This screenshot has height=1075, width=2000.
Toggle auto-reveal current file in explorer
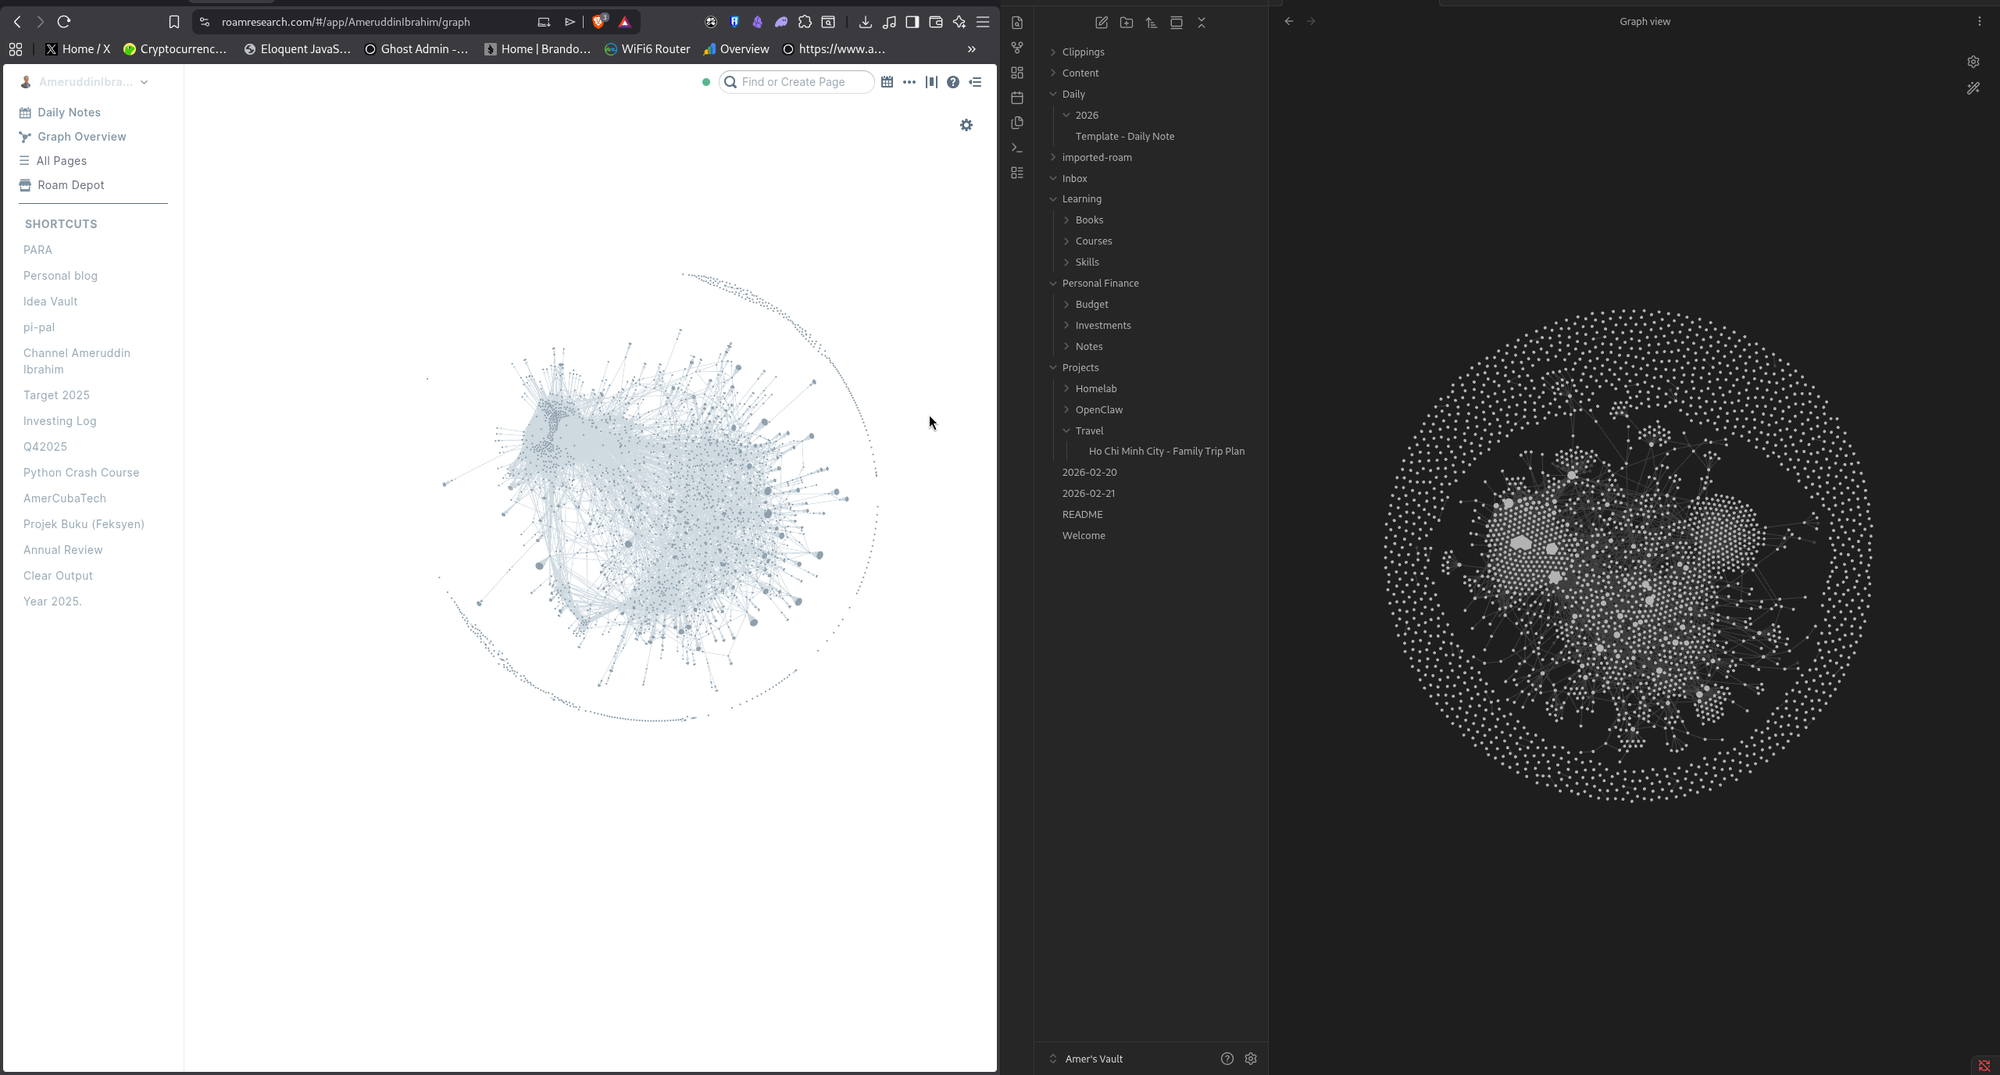point(1176,22)
